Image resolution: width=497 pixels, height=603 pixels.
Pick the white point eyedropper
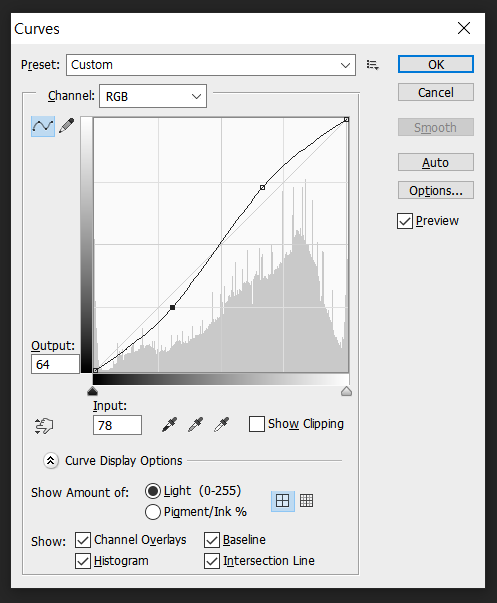click(x=222, y=425)
